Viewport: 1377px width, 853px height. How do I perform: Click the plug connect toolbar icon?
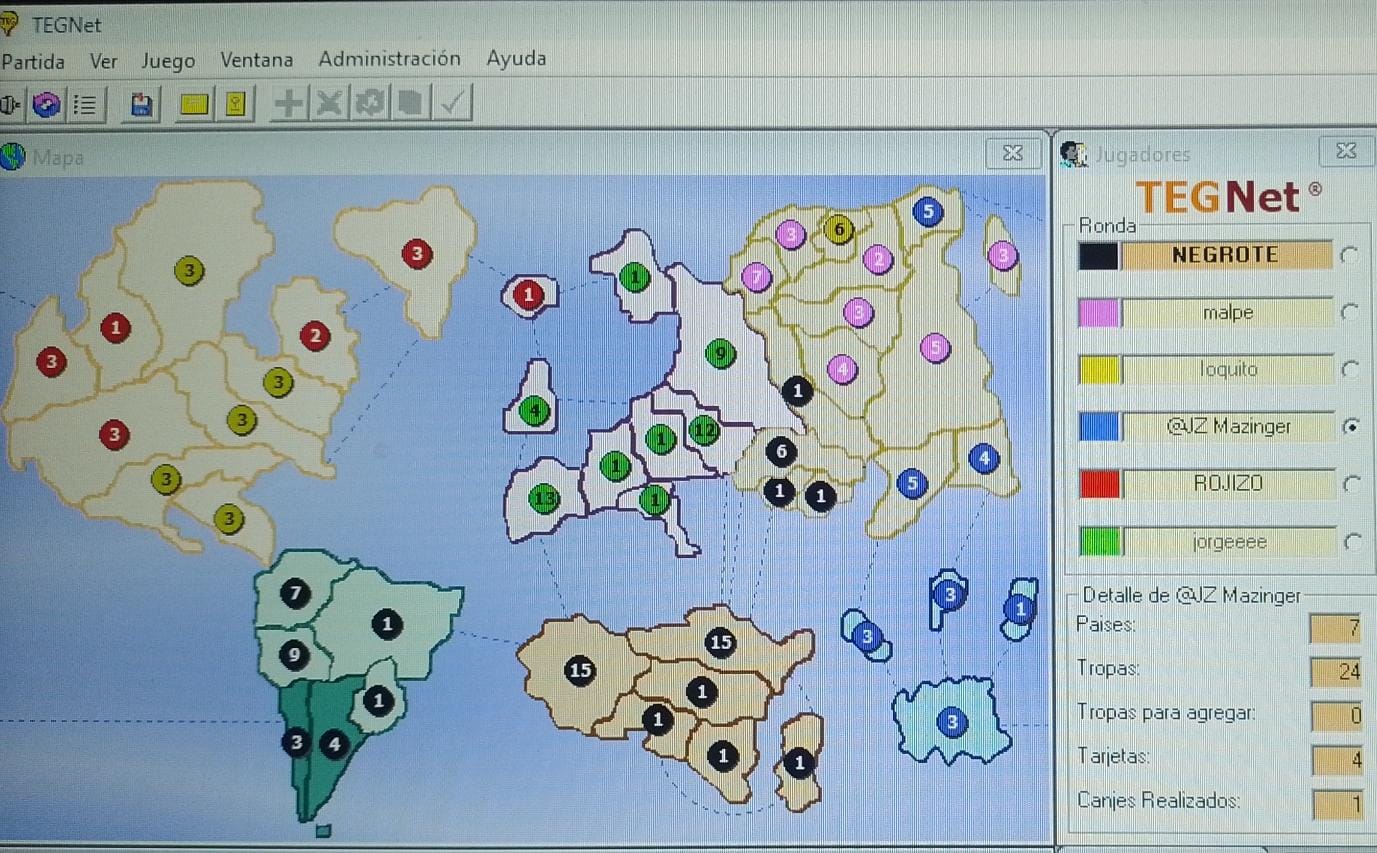[x=9, y=104]
